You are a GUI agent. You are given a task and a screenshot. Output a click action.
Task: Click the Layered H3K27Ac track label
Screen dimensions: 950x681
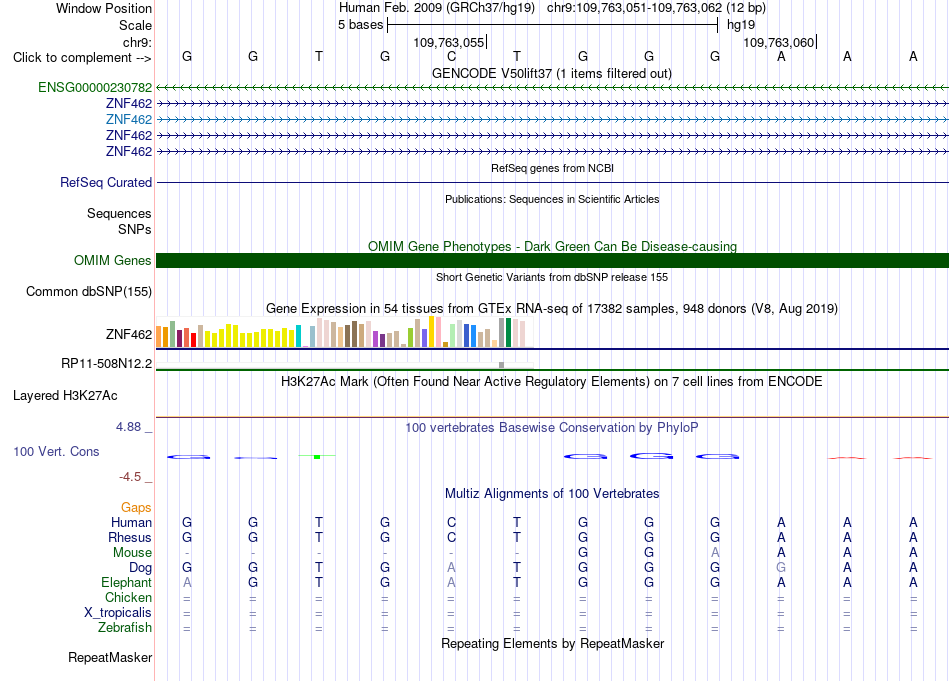pos(65,396)
